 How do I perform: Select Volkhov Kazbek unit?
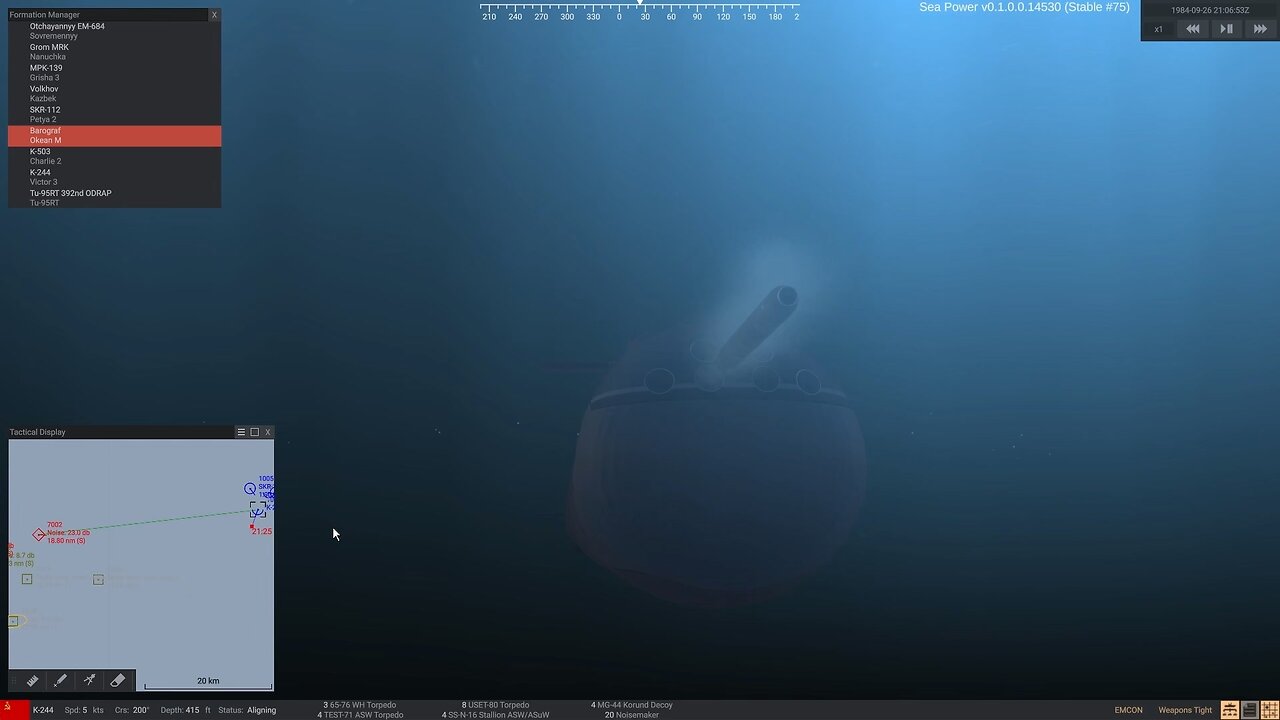(x=114, y=94)
